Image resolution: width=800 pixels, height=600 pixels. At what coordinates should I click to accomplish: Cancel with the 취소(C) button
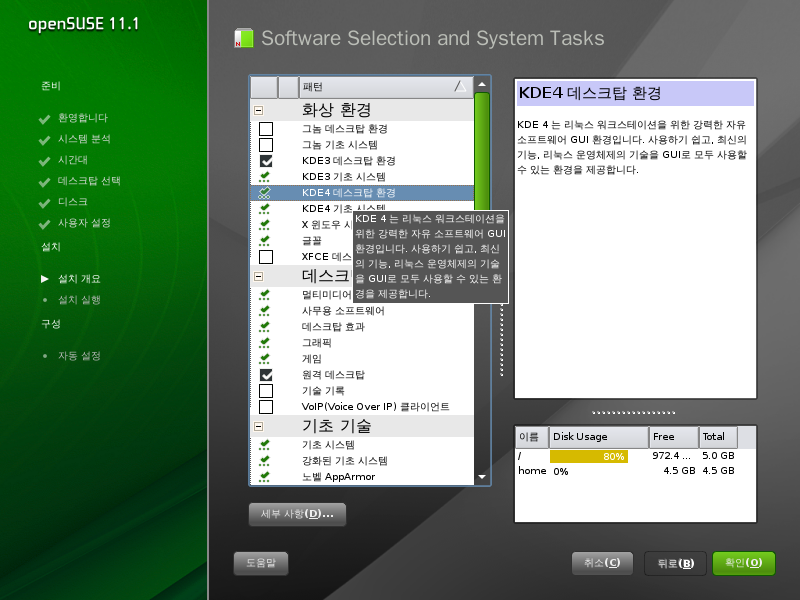click(x=602, y=563)
